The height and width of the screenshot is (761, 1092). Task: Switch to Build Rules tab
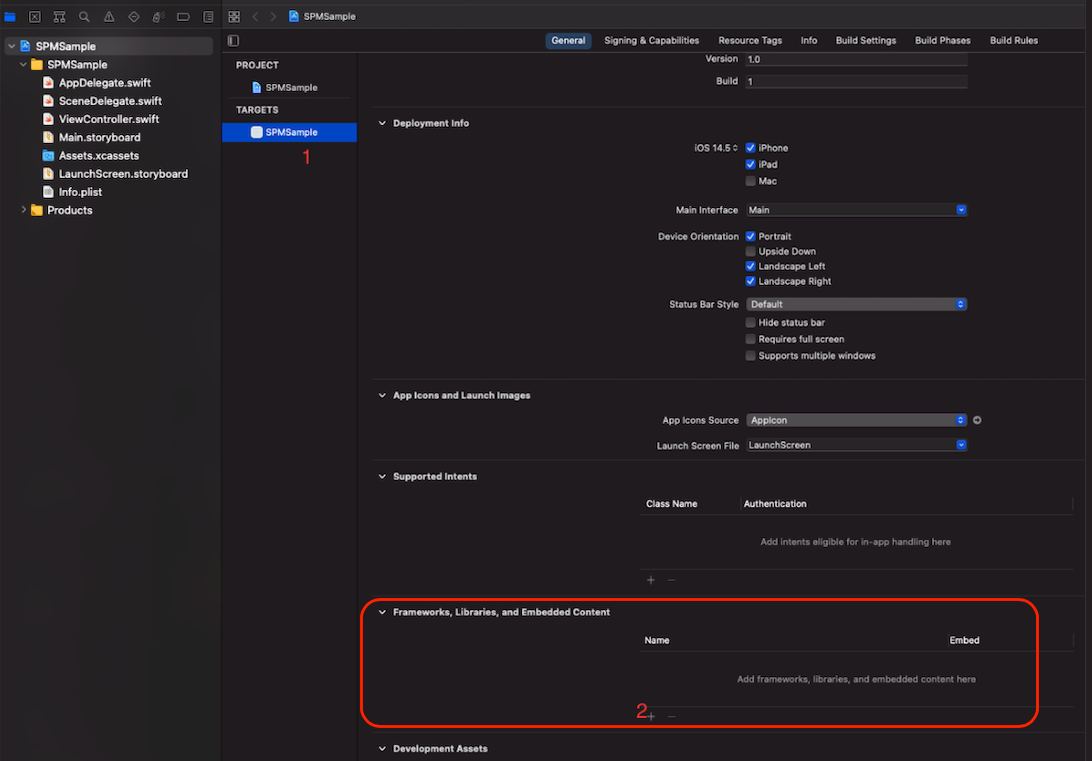(1013, 40)
